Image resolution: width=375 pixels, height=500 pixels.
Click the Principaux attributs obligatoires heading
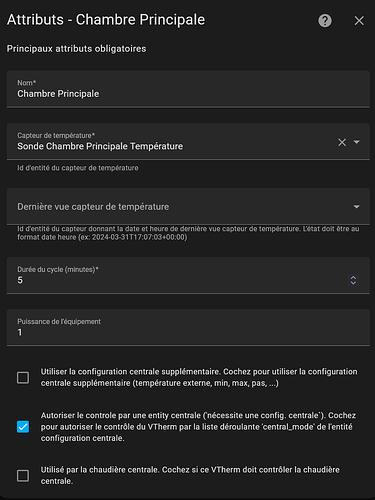tap(76, 49)
